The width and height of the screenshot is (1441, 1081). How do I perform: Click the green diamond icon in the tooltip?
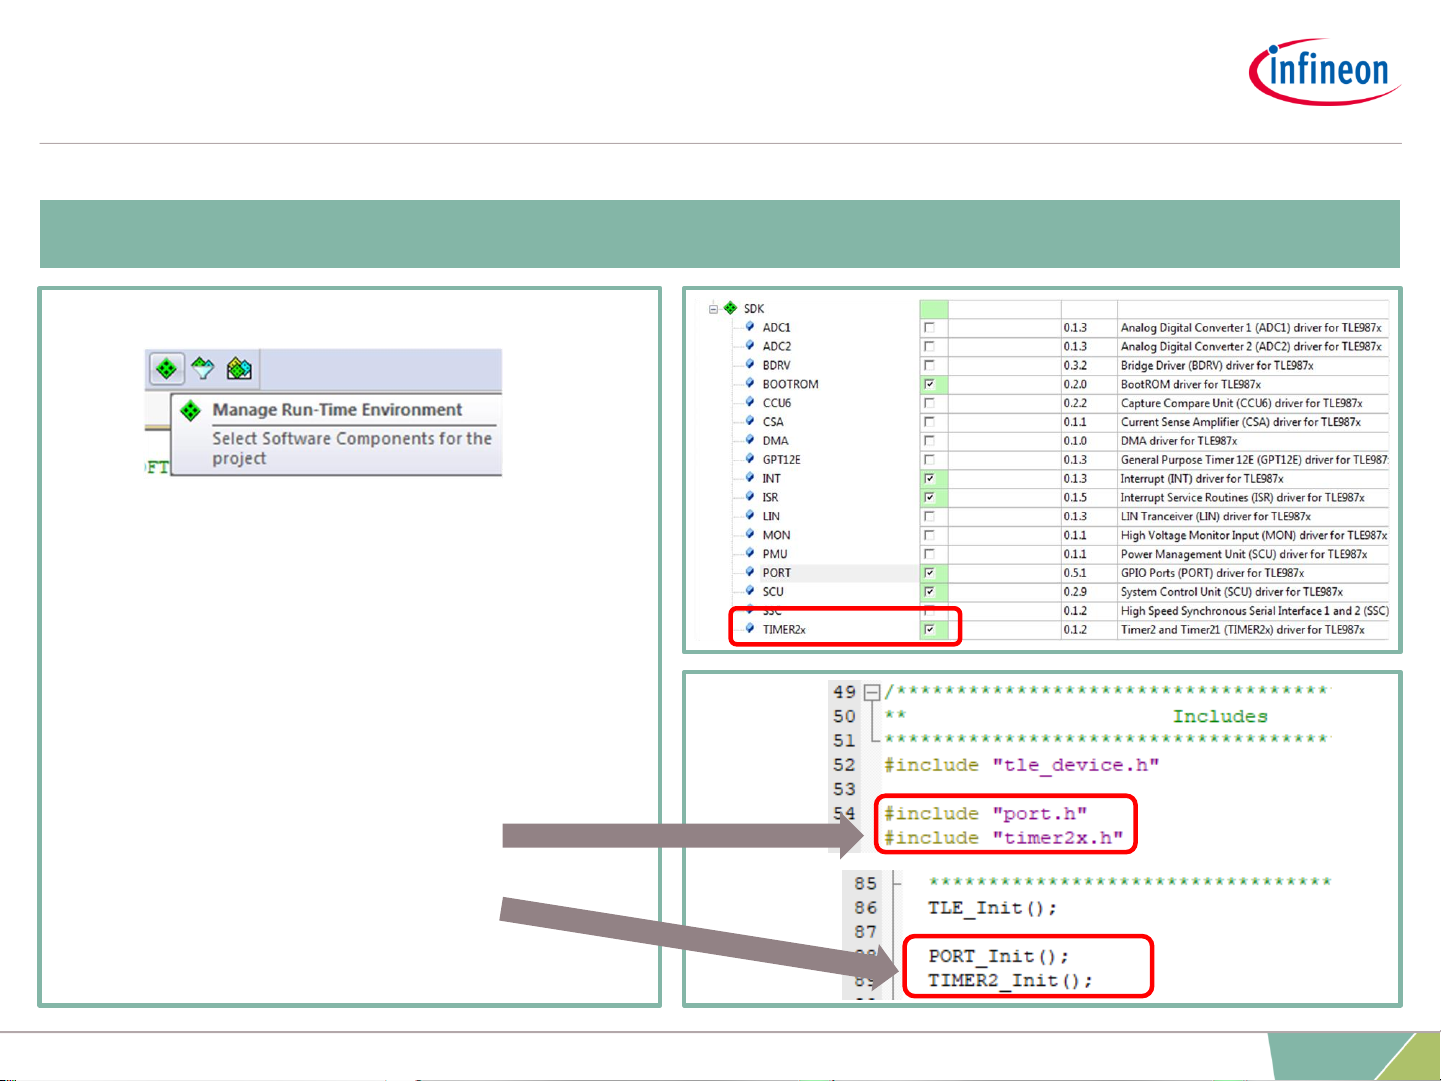pos(190,411)
